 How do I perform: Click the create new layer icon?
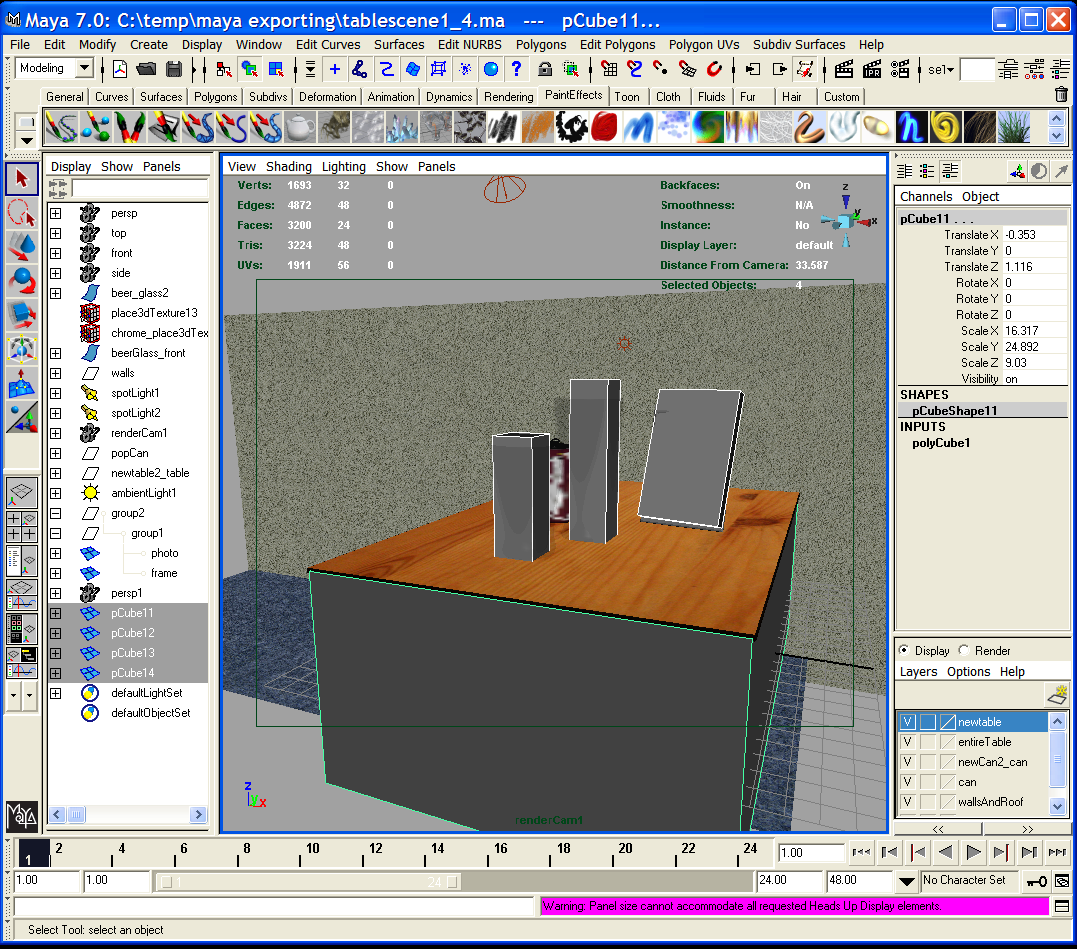[1056, 694]
